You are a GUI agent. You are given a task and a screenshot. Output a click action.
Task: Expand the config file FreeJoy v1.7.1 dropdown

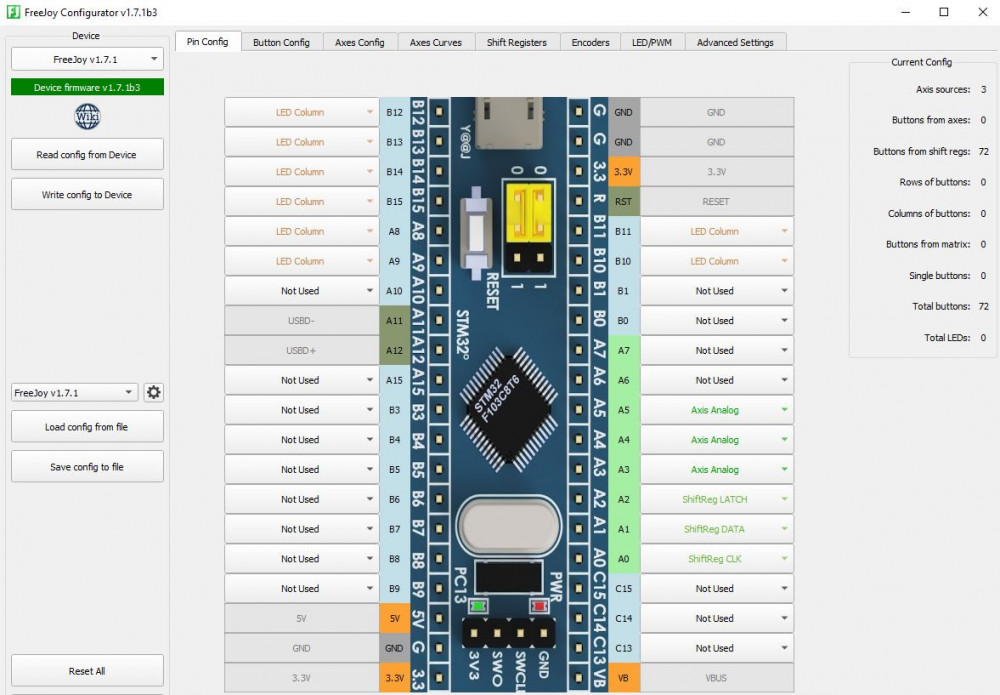click(x=75, y=392)
